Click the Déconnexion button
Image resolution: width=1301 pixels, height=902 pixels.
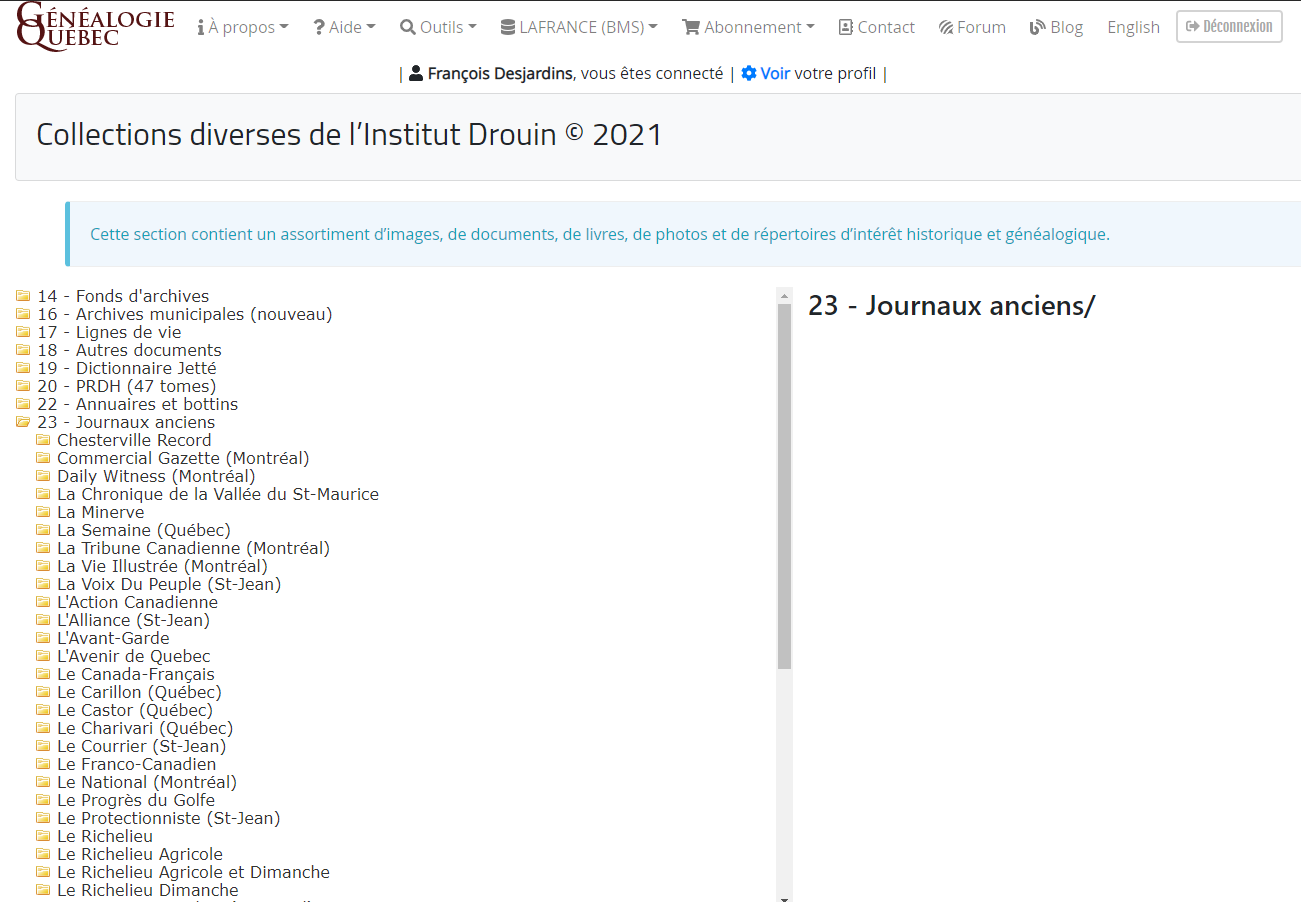coord(1229,26)
